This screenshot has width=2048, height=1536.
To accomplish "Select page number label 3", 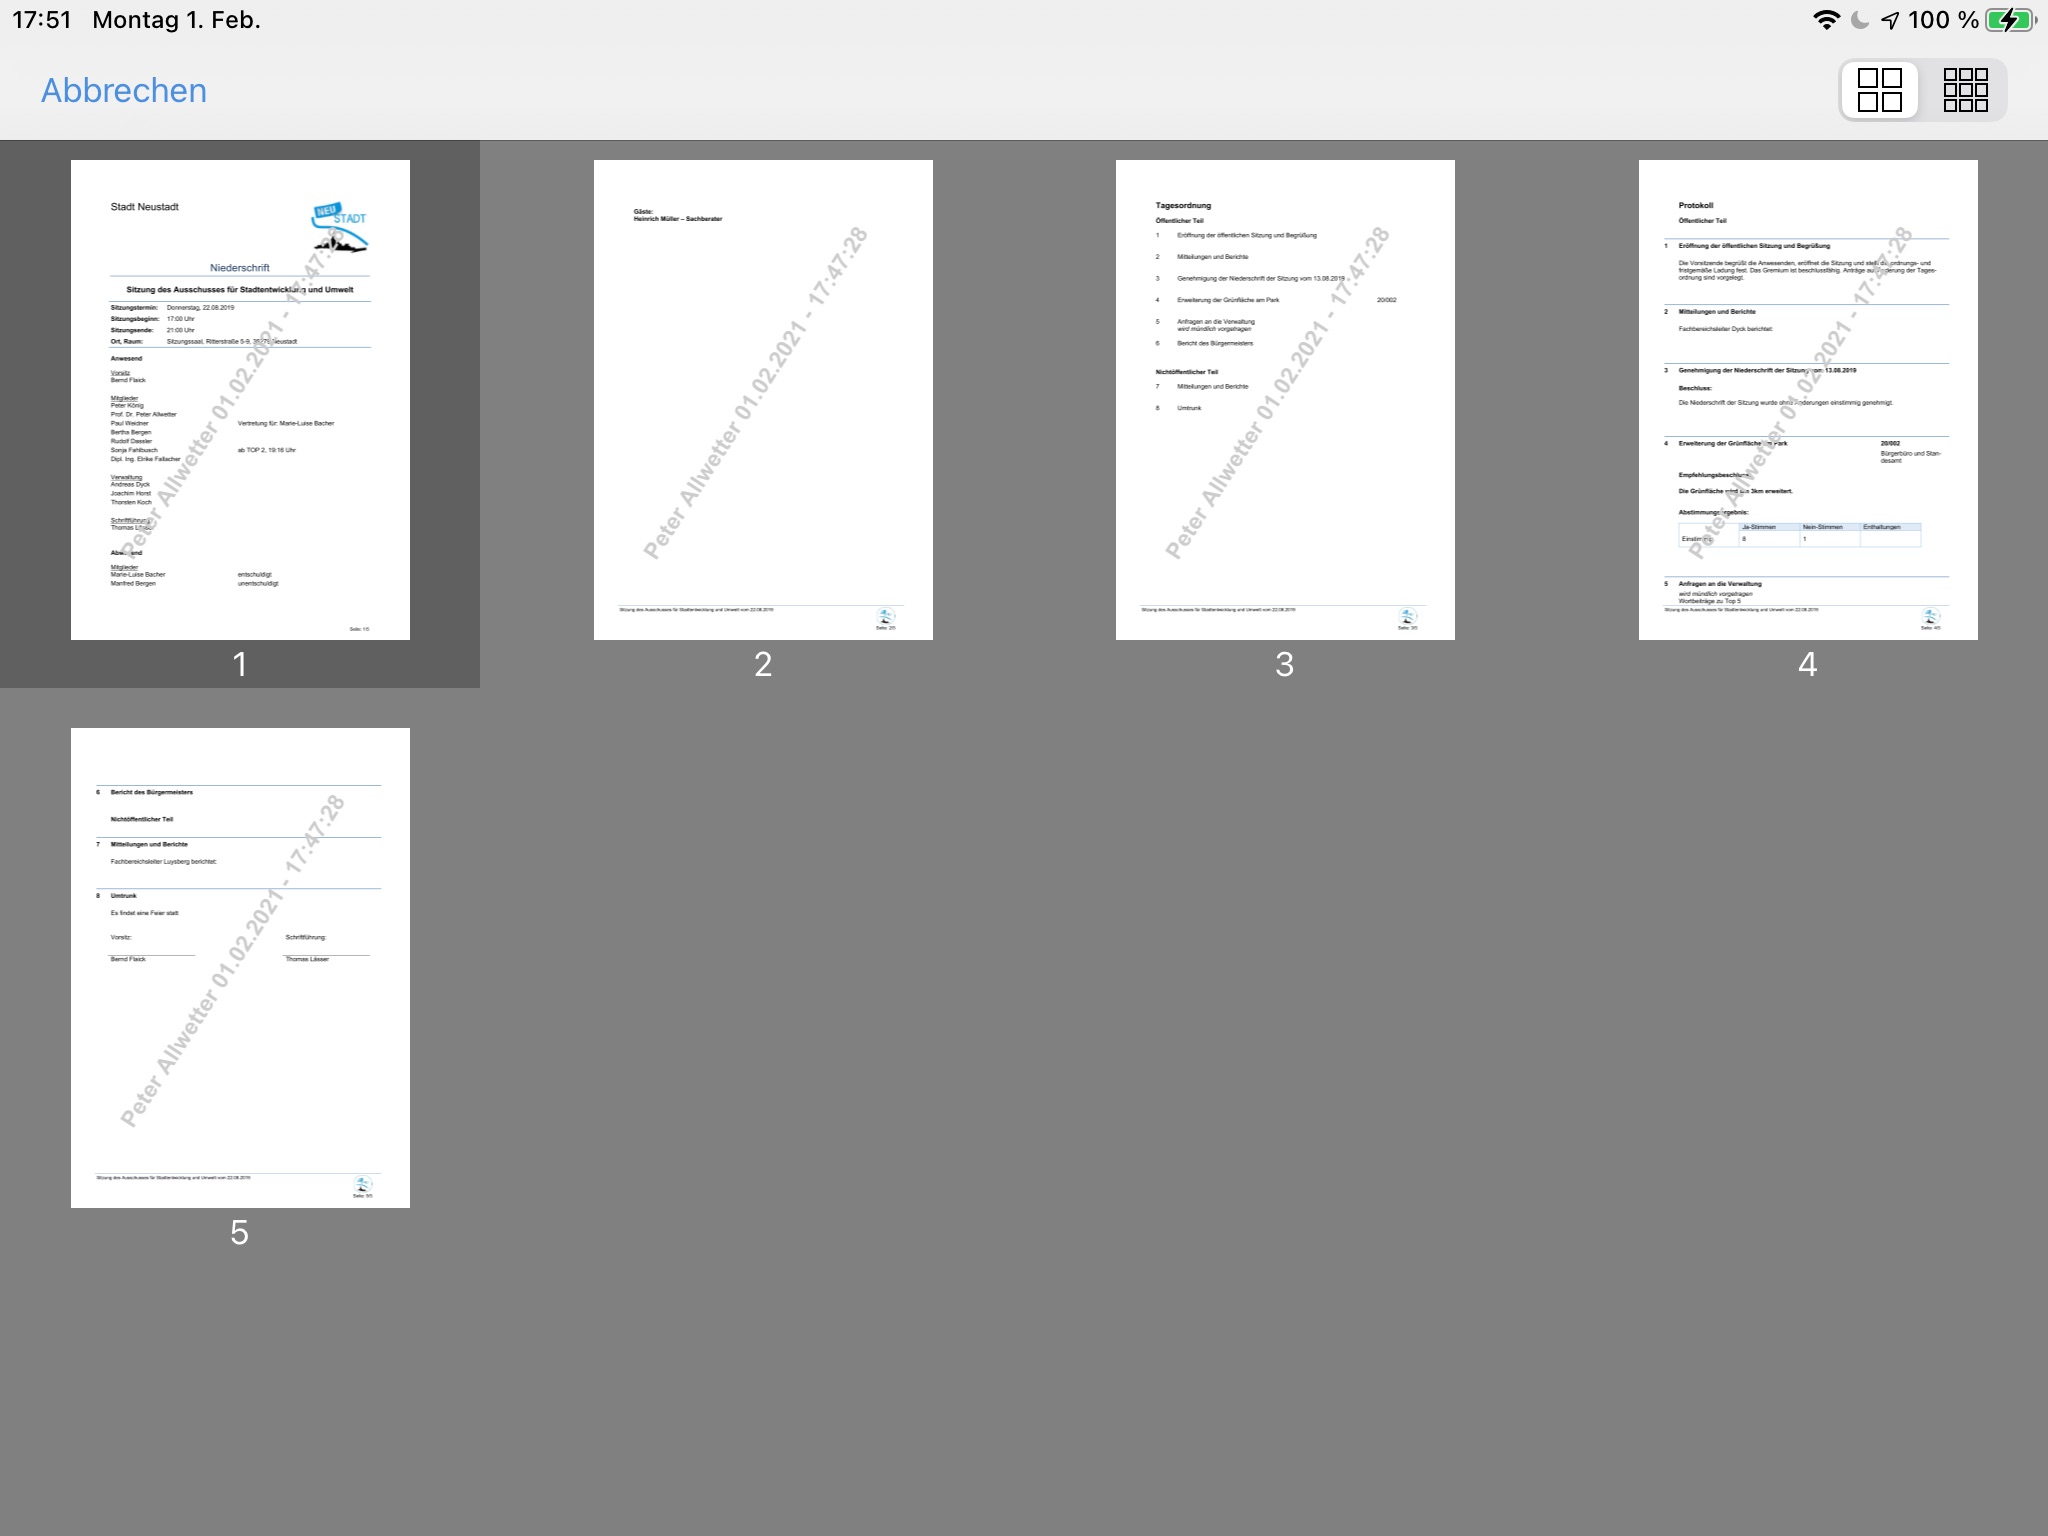I will pyautogui.click(x=1285, y=664).
